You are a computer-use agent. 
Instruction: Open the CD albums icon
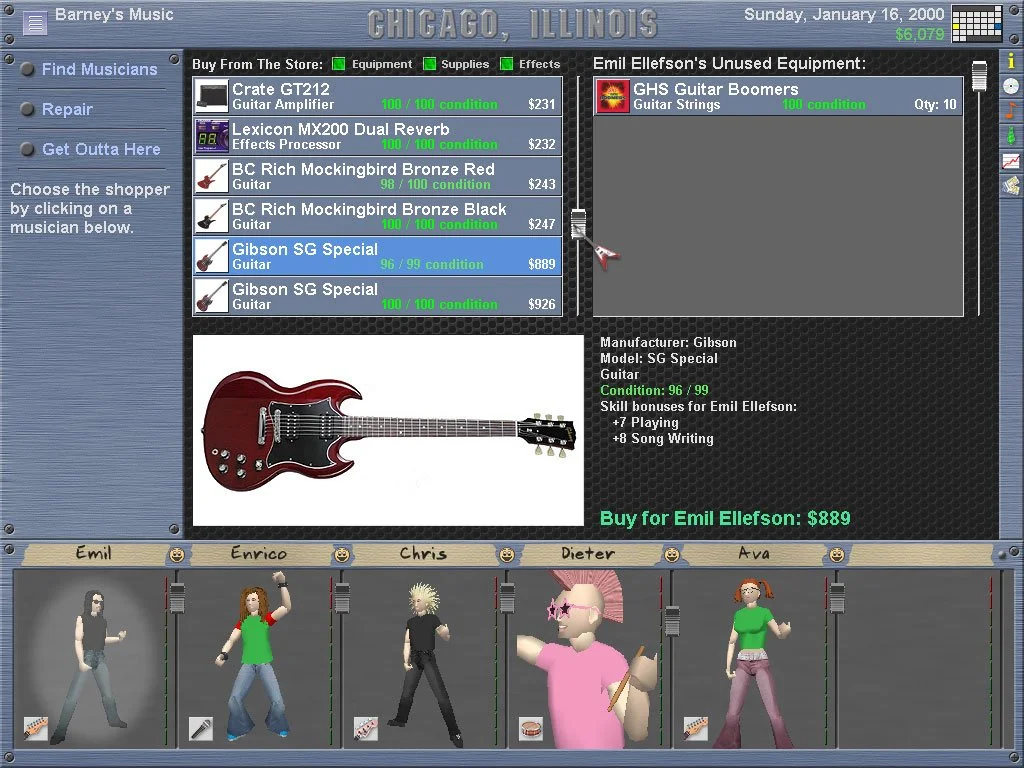click(1011, 86)
